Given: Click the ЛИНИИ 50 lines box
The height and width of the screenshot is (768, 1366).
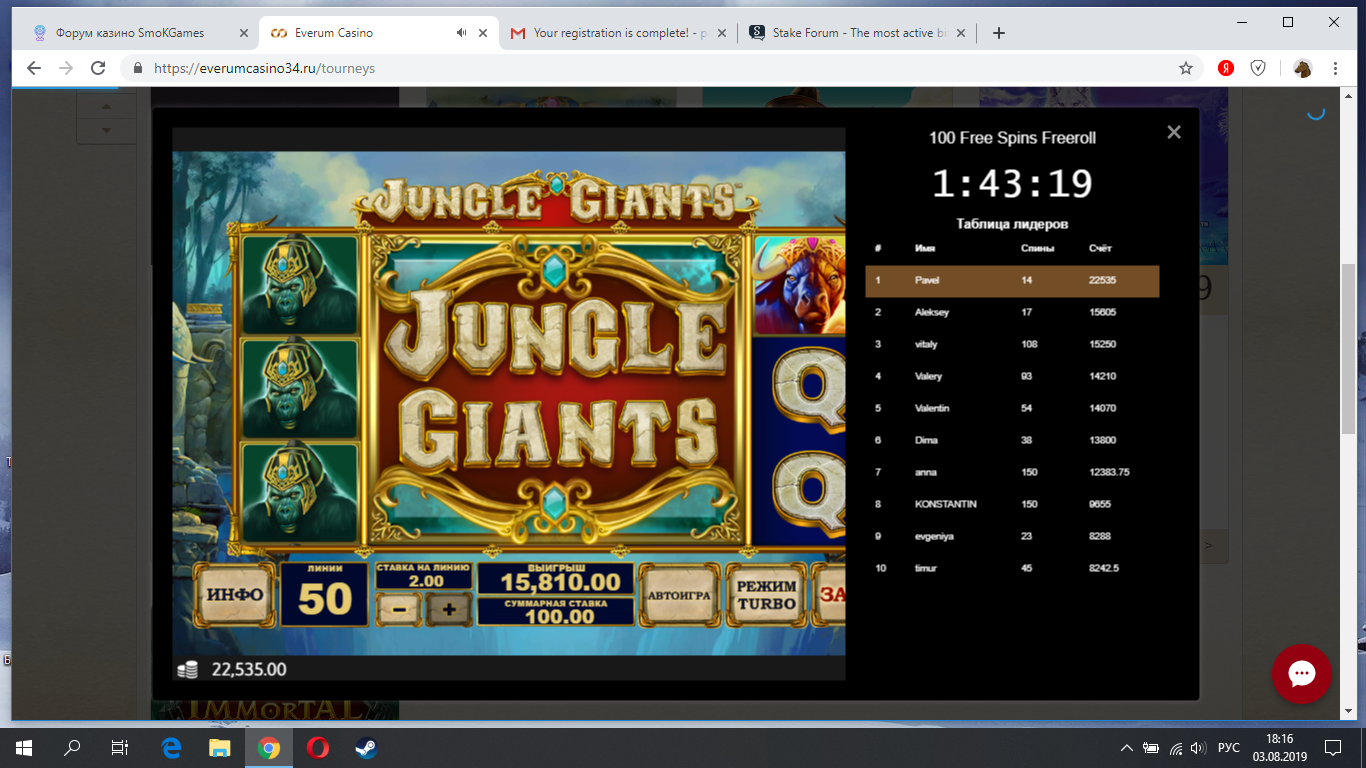Looking at the screenshot, I should coord(325,594).
